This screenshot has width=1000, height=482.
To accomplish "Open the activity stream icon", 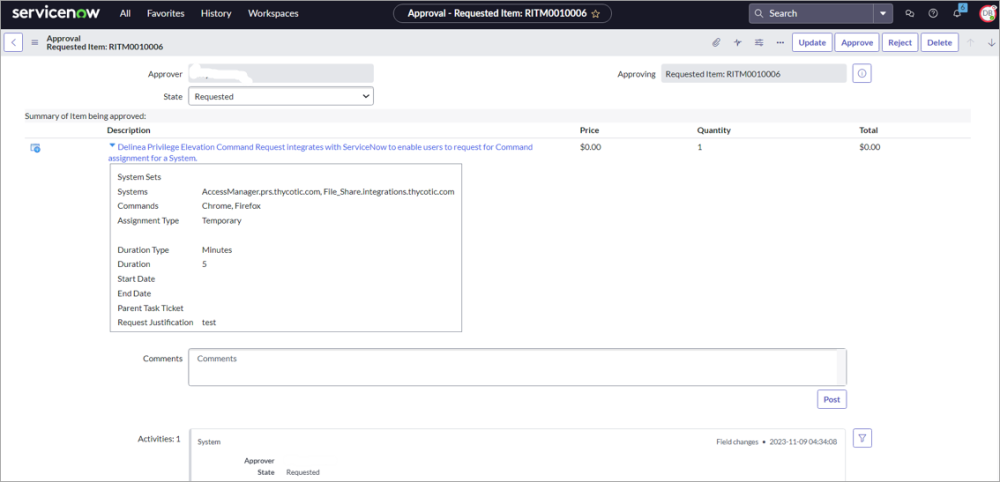I will tap(738, 43).
